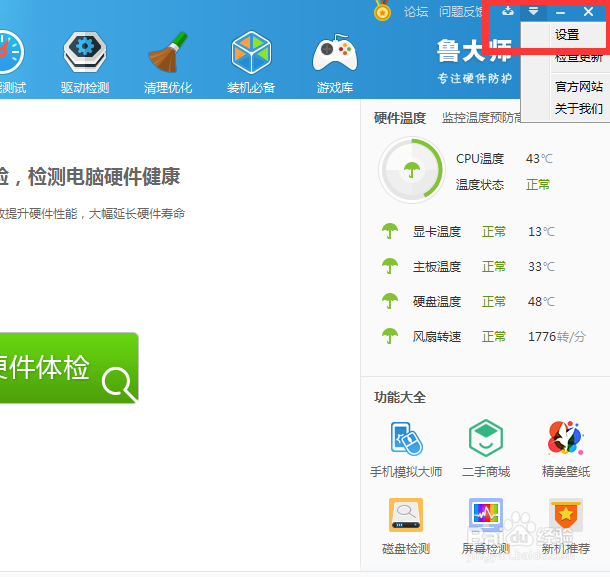This screenshot has height=577, width=610.
Task: Click the CPU temperature gauge dial
Action: [412, 170]
